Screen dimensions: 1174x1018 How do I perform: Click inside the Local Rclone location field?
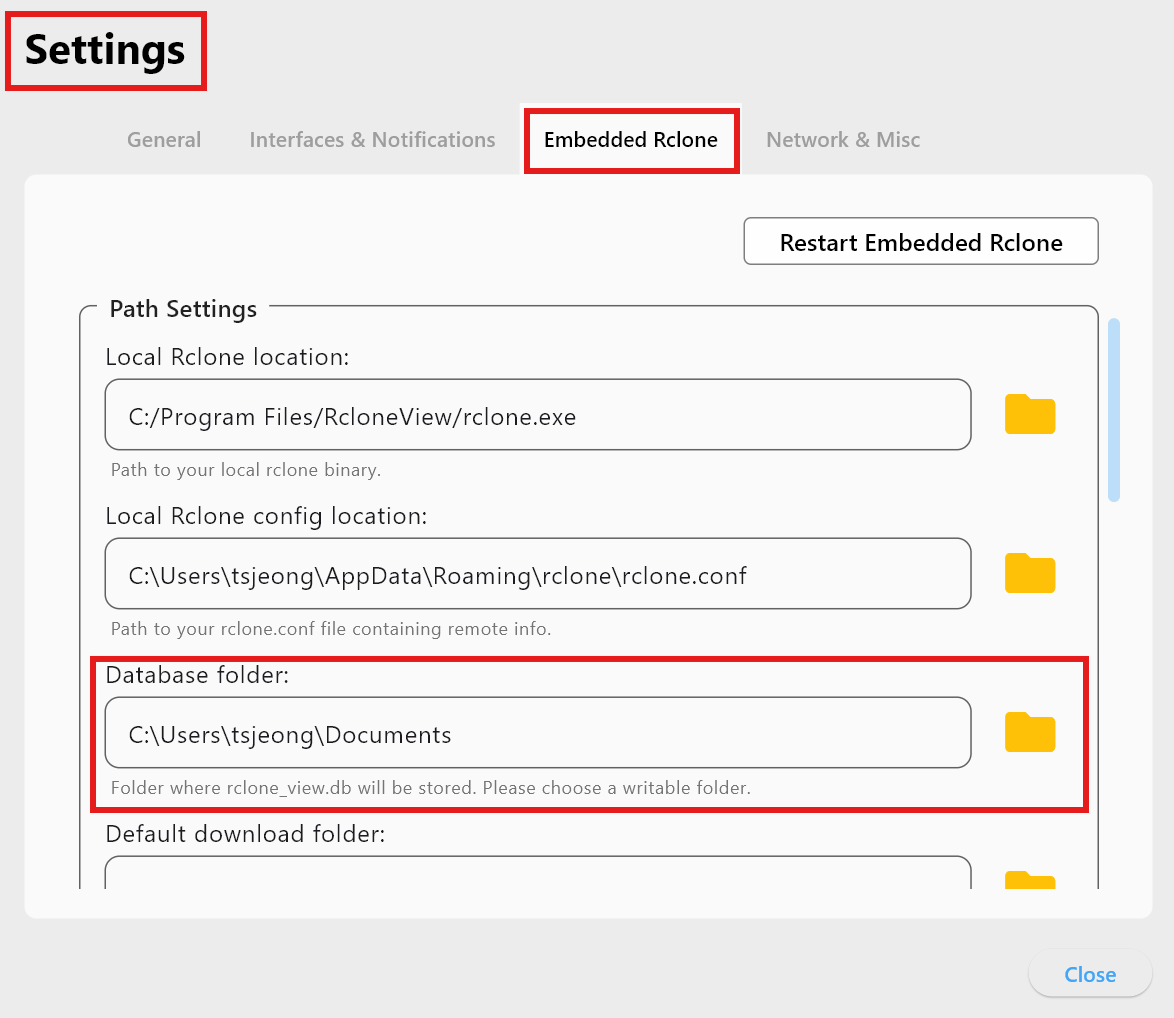pos(538,414)
